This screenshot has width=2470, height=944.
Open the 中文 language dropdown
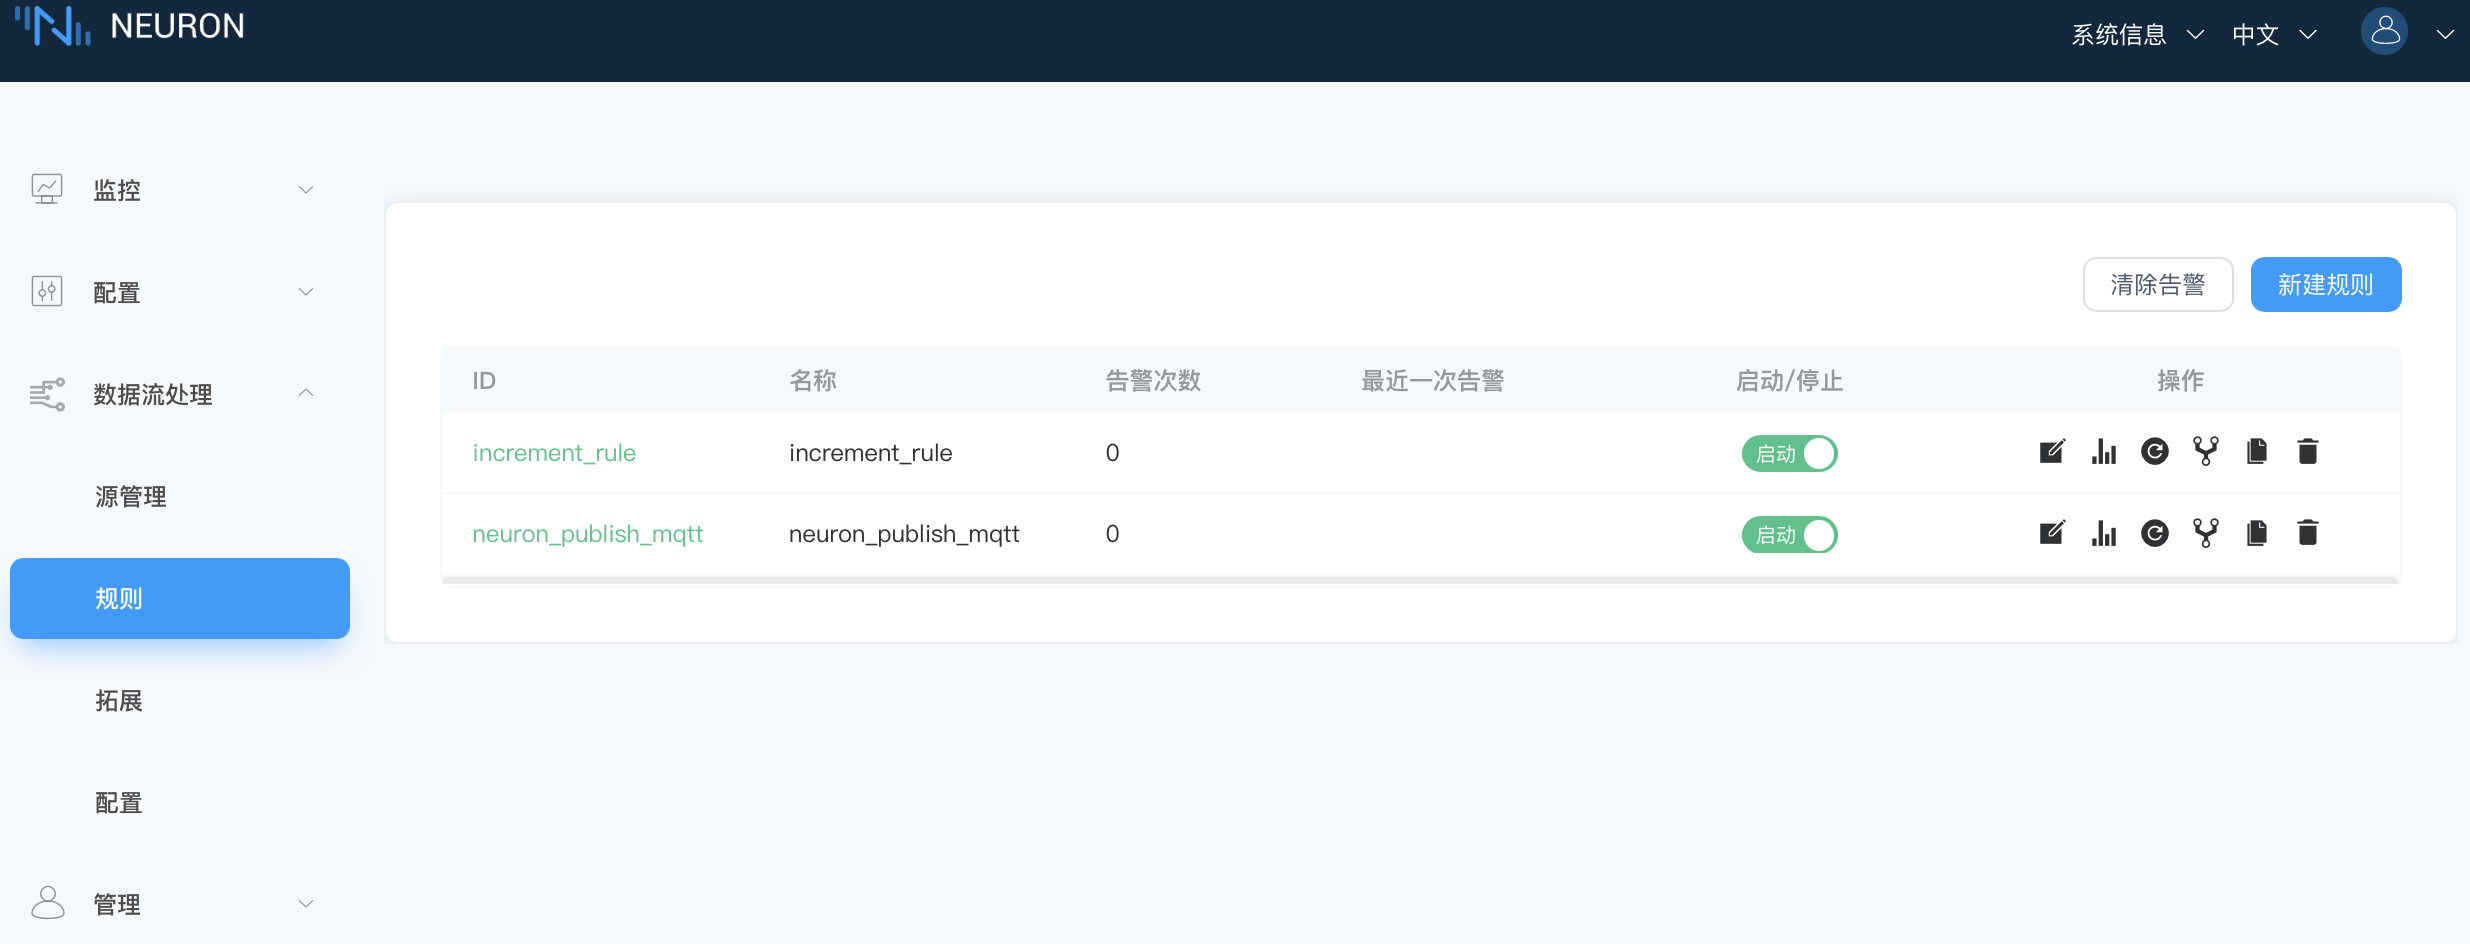pyautogui.click(x=2274, y=35)
